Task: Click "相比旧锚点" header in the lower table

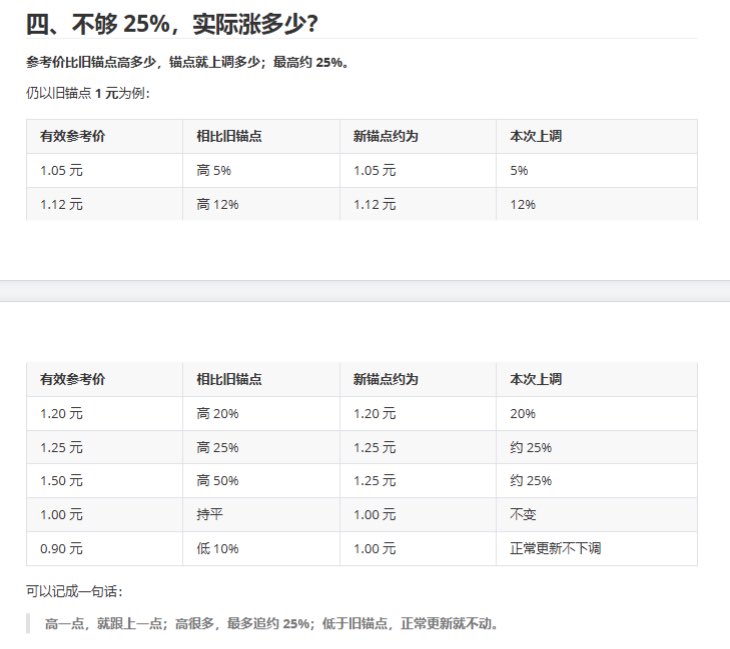Action: click(229, 379)
